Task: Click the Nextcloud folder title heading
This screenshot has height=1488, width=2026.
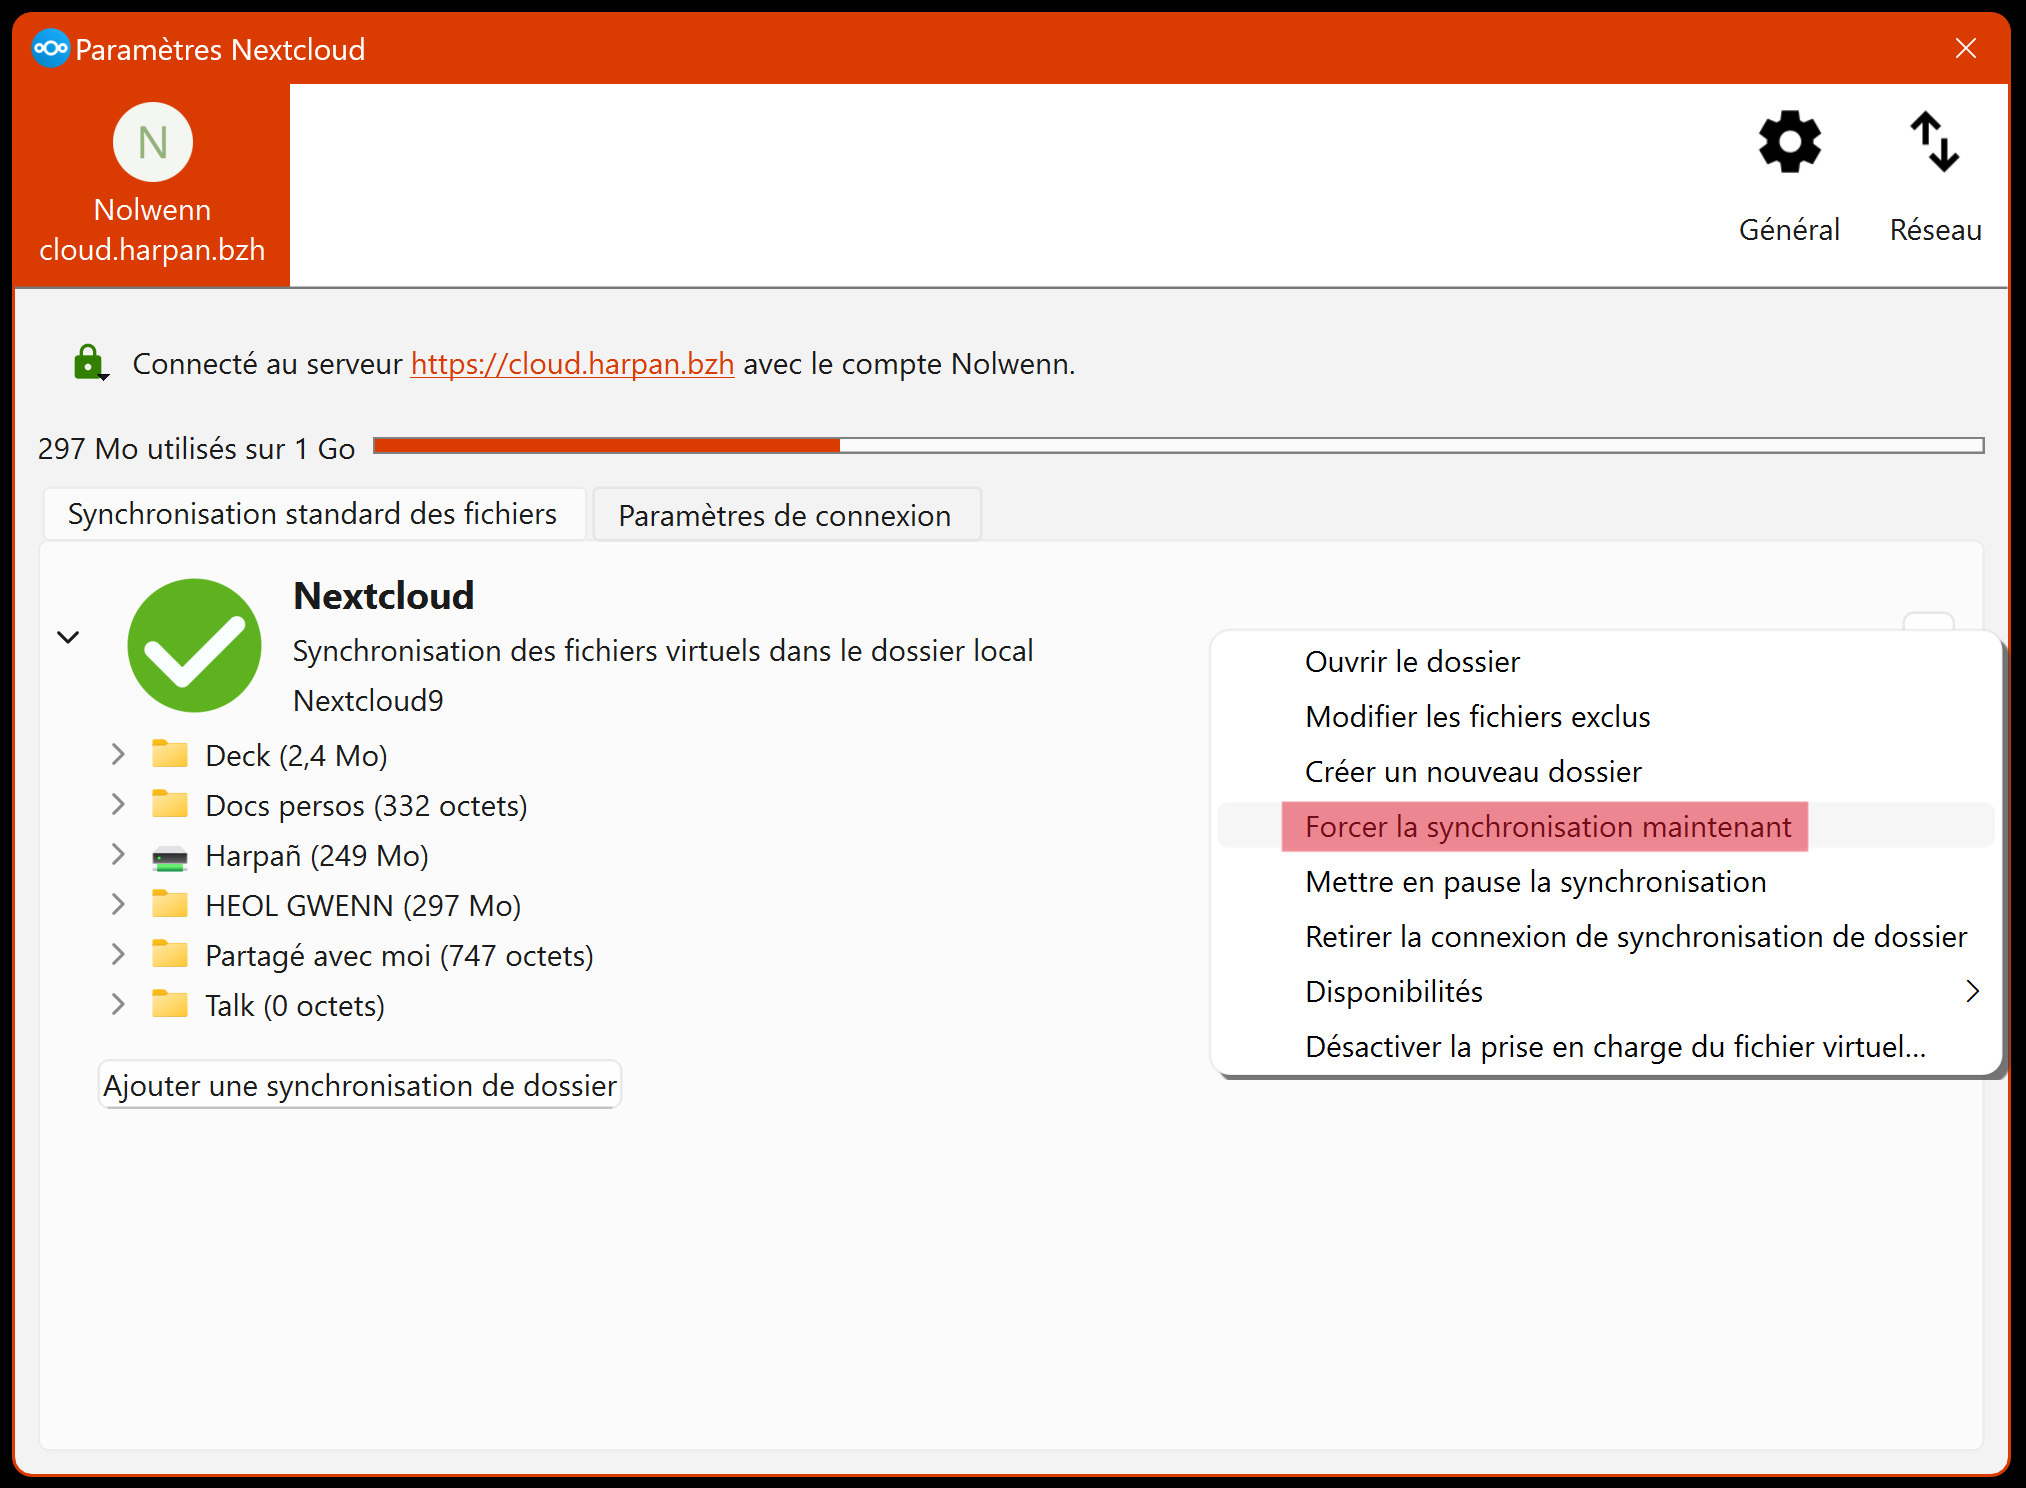Action: 384,596
